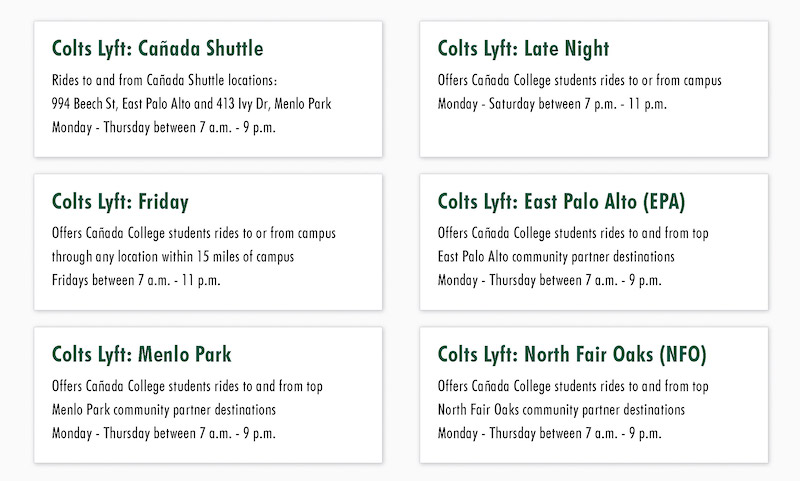Click the Cañada Shuttle card's Monday - Thursday hours

tap(164, 127)
